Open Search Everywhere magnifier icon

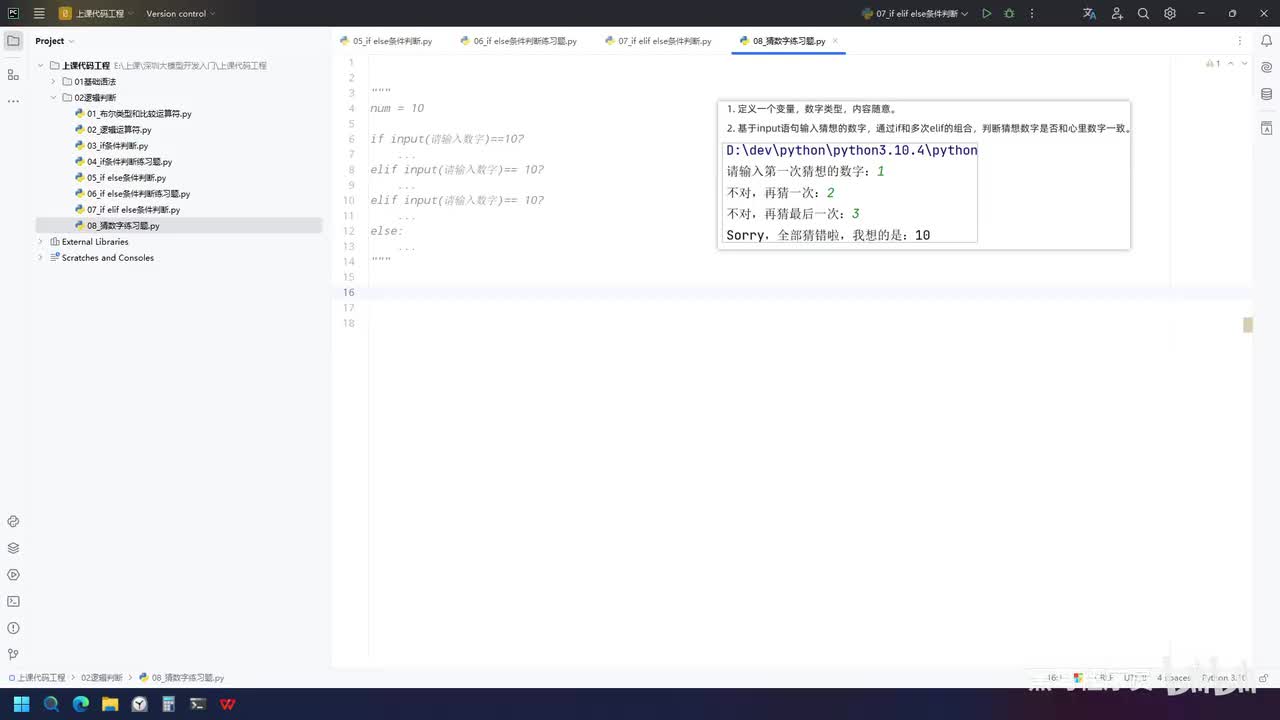tap(1143, 14)
